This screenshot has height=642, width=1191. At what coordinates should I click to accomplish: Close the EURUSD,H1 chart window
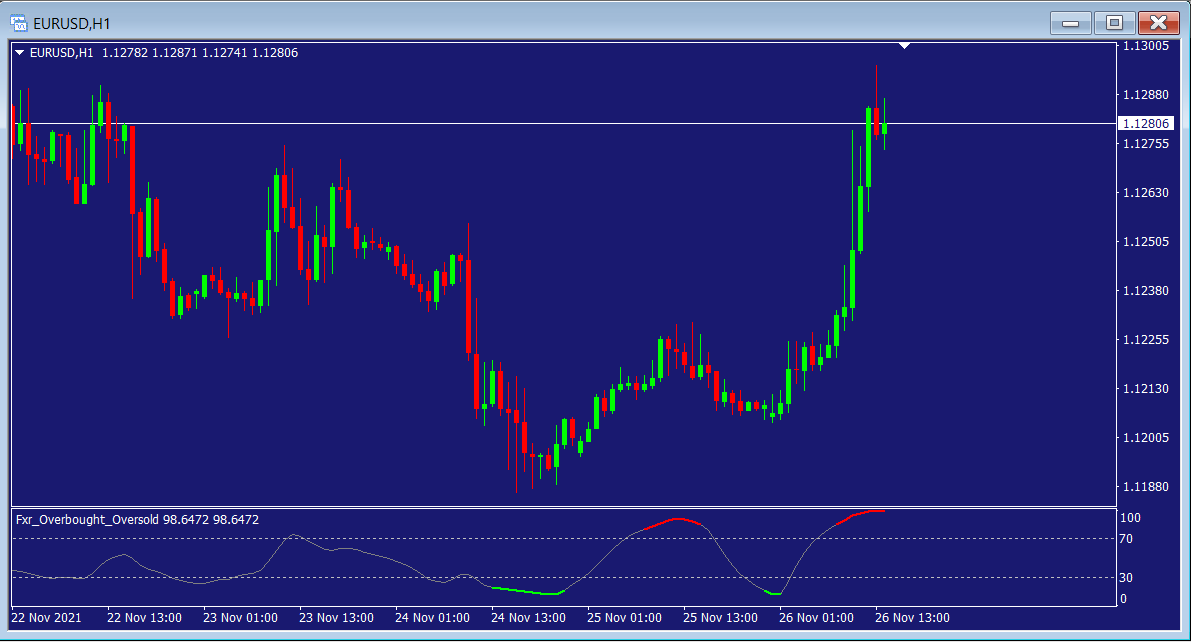(1158, 22)
